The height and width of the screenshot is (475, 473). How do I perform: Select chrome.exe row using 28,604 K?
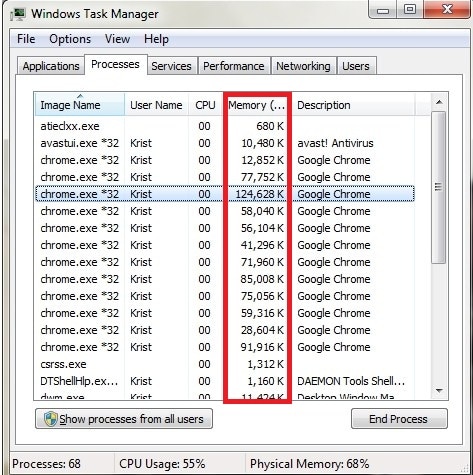pyautogui.click(x=224, y=330)
